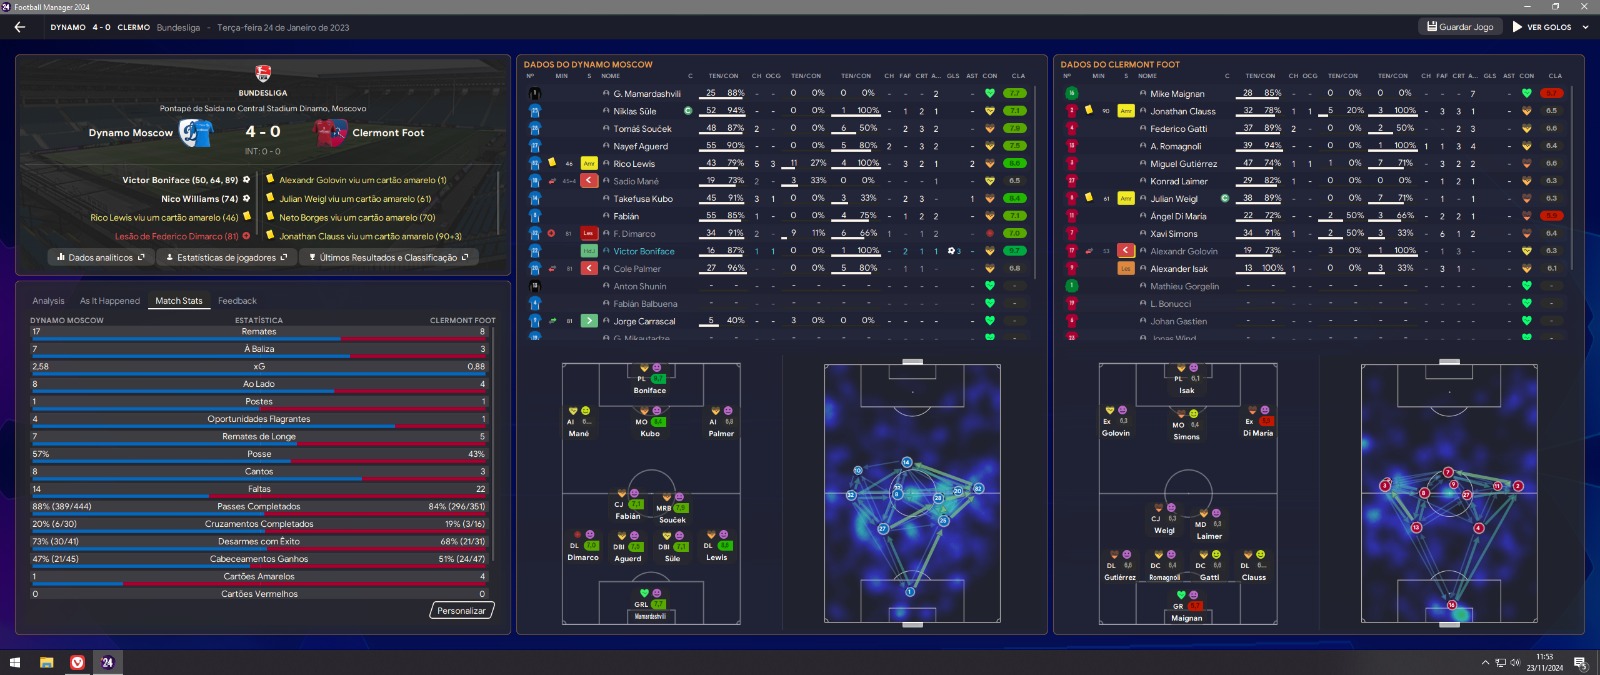Click the Bundesliga competition logo
Image resolution: width=1600 pixels, height=675 pixels.
(x=263, y=73)
